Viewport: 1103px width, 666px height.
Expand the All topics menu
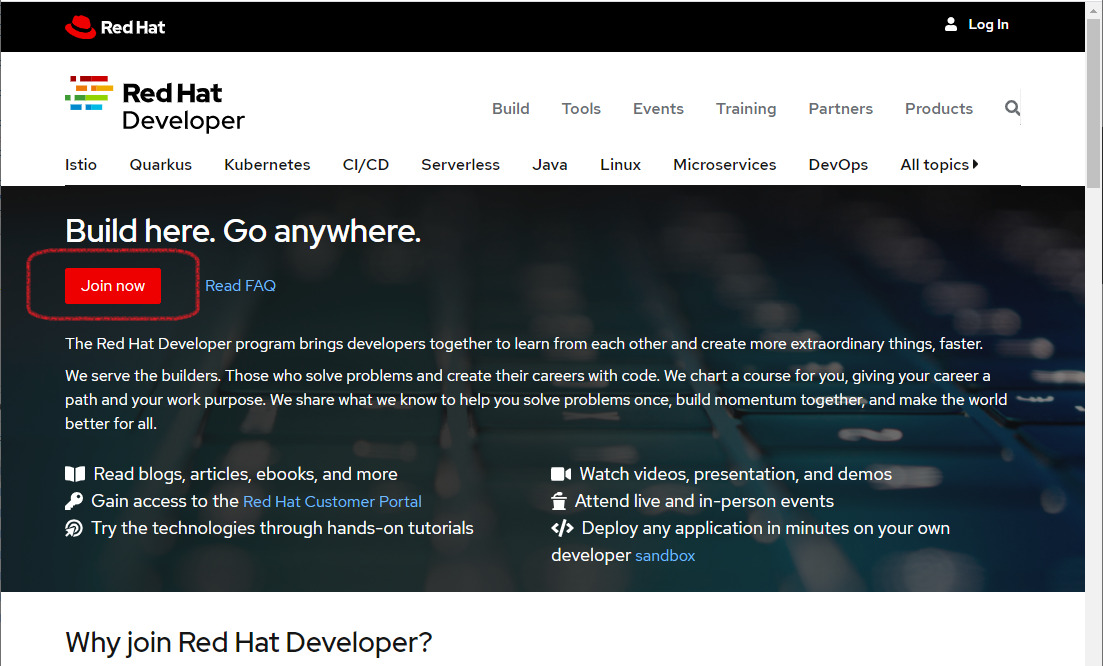(939, 165)
